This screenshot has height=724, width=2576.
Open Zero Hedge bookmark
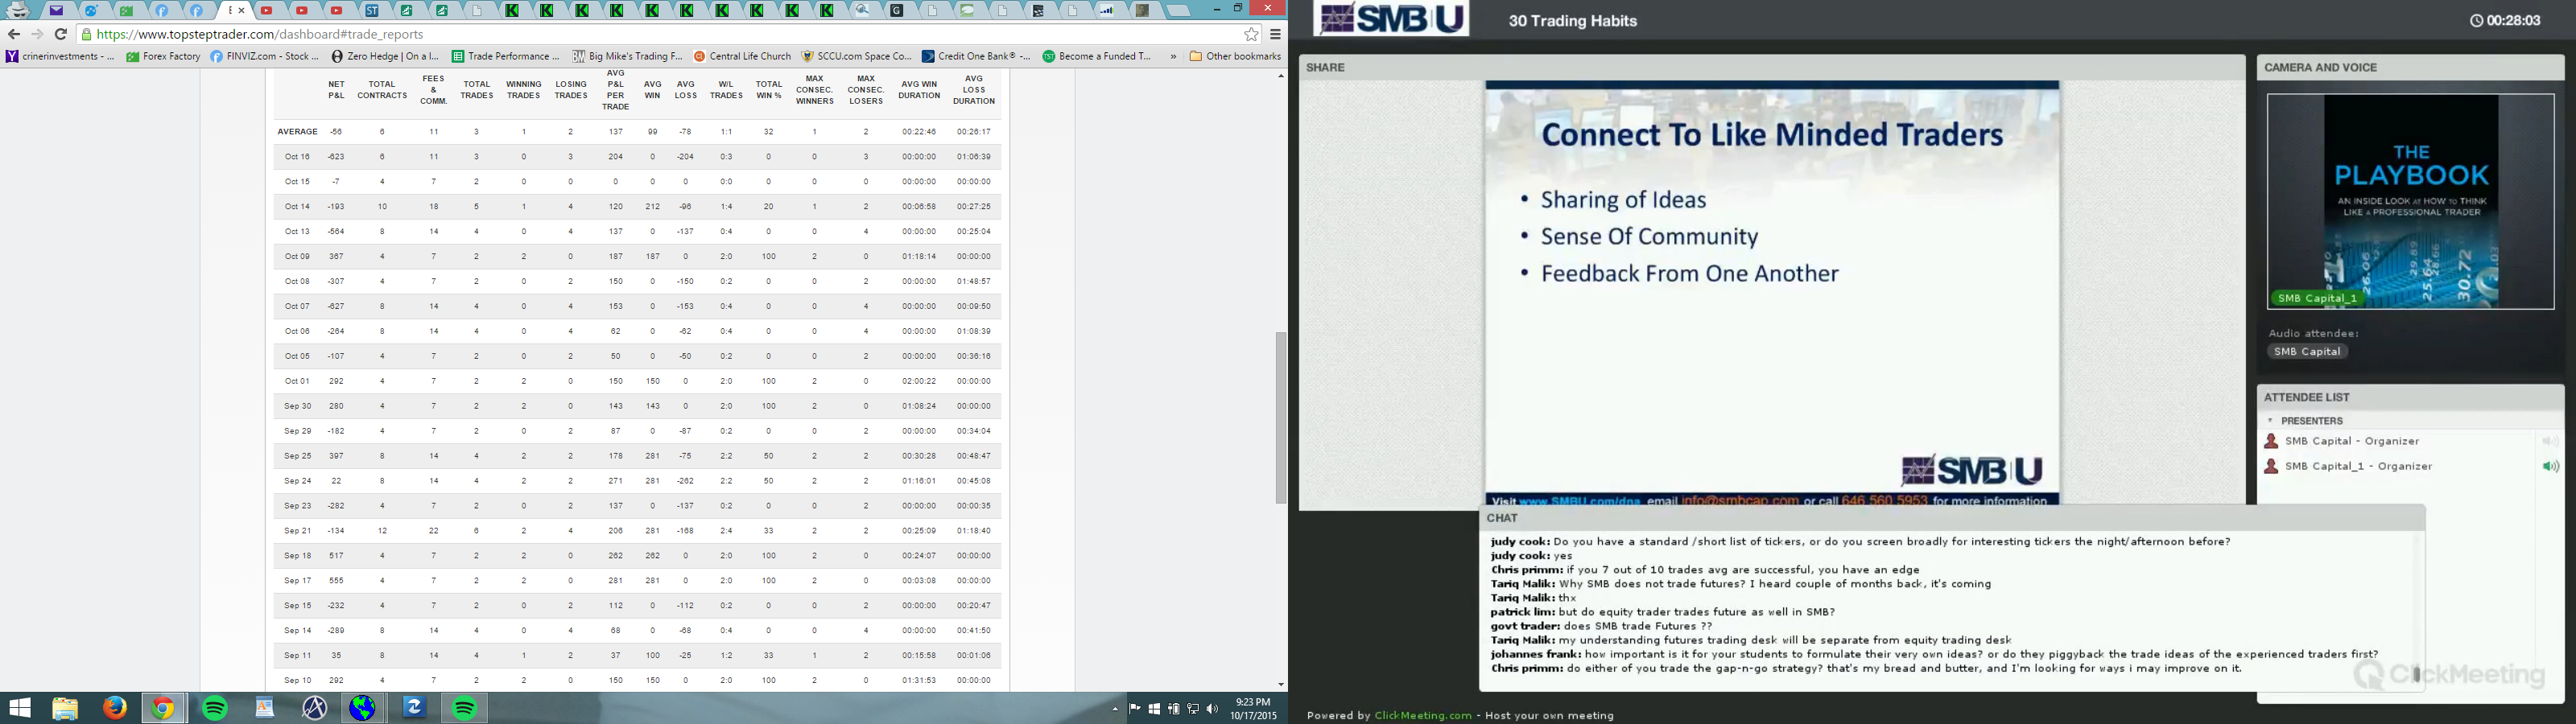[386, 56]
